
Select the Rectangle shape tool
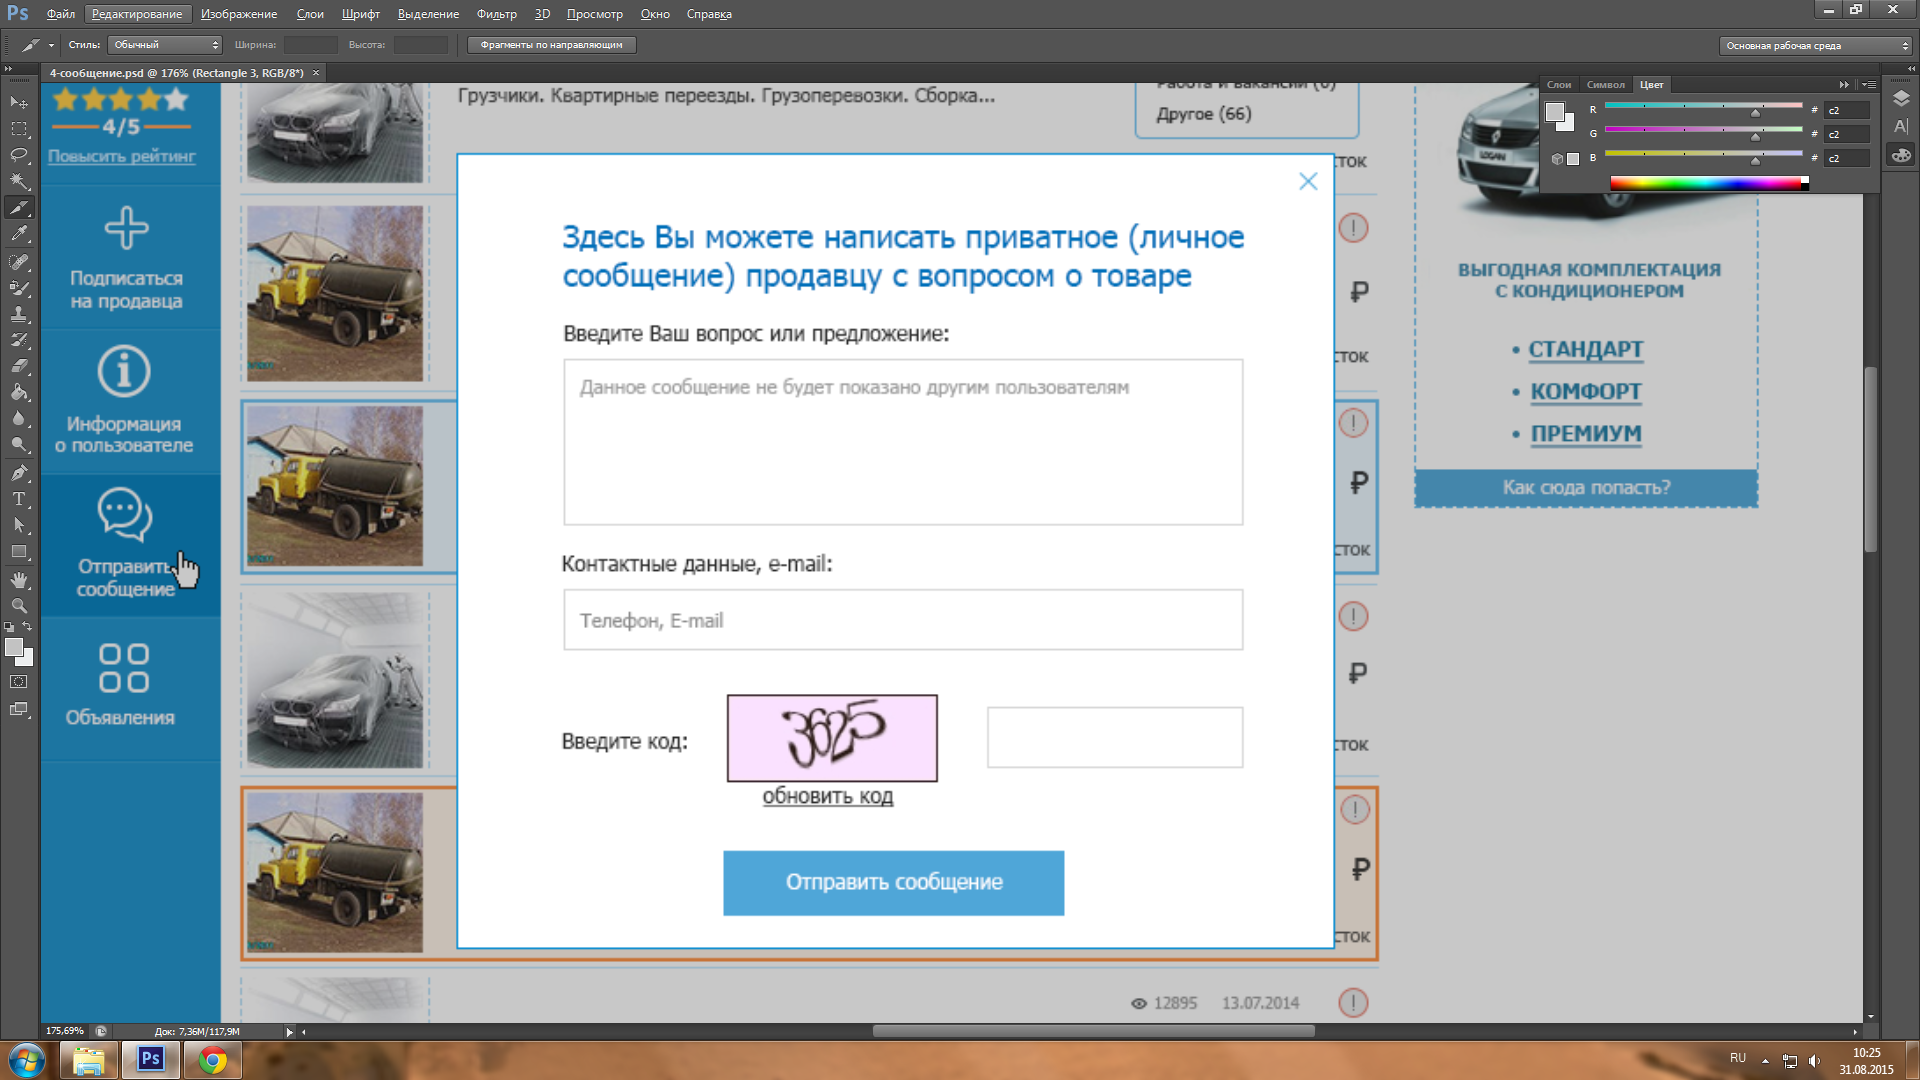19,551
